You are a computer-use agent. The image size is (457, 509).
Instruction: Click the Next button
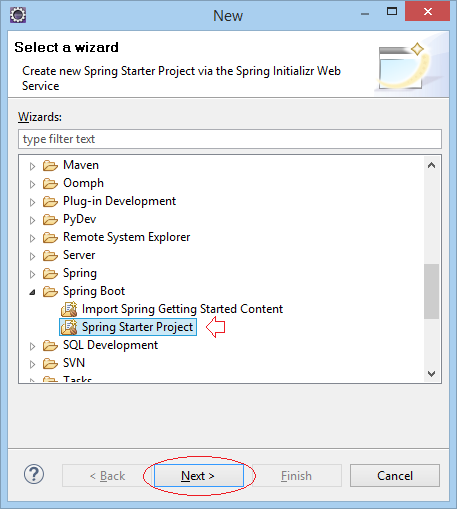(x=199, y=476)
